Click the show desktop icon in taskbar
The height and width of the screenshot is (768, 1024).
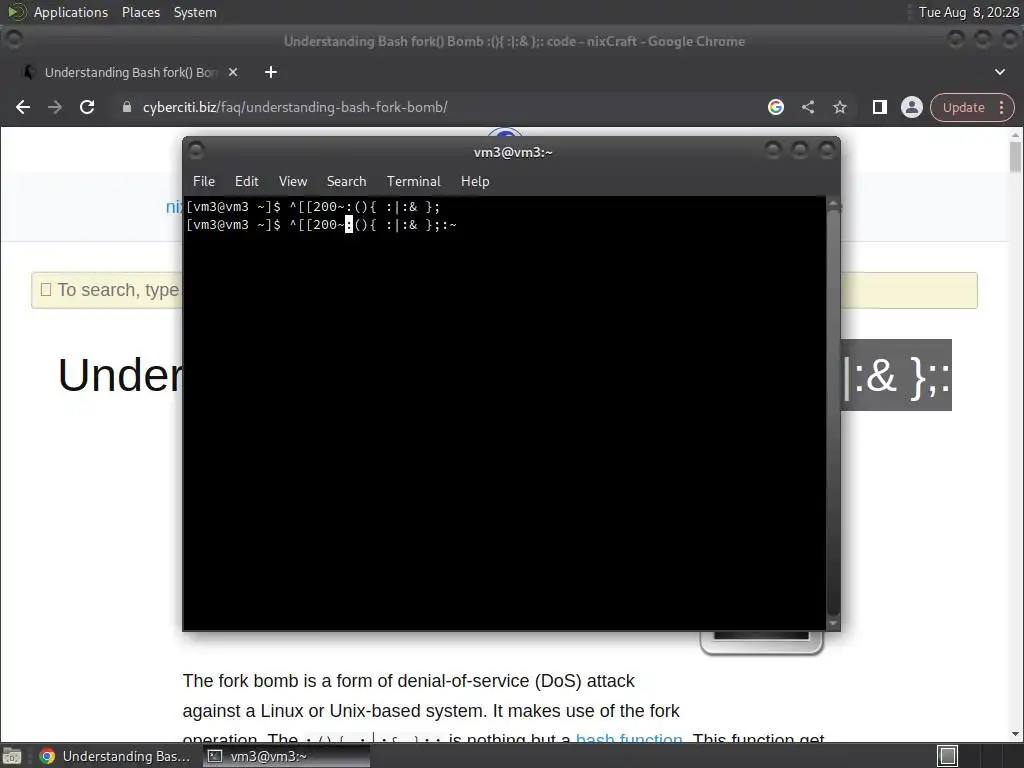[12, 756]
